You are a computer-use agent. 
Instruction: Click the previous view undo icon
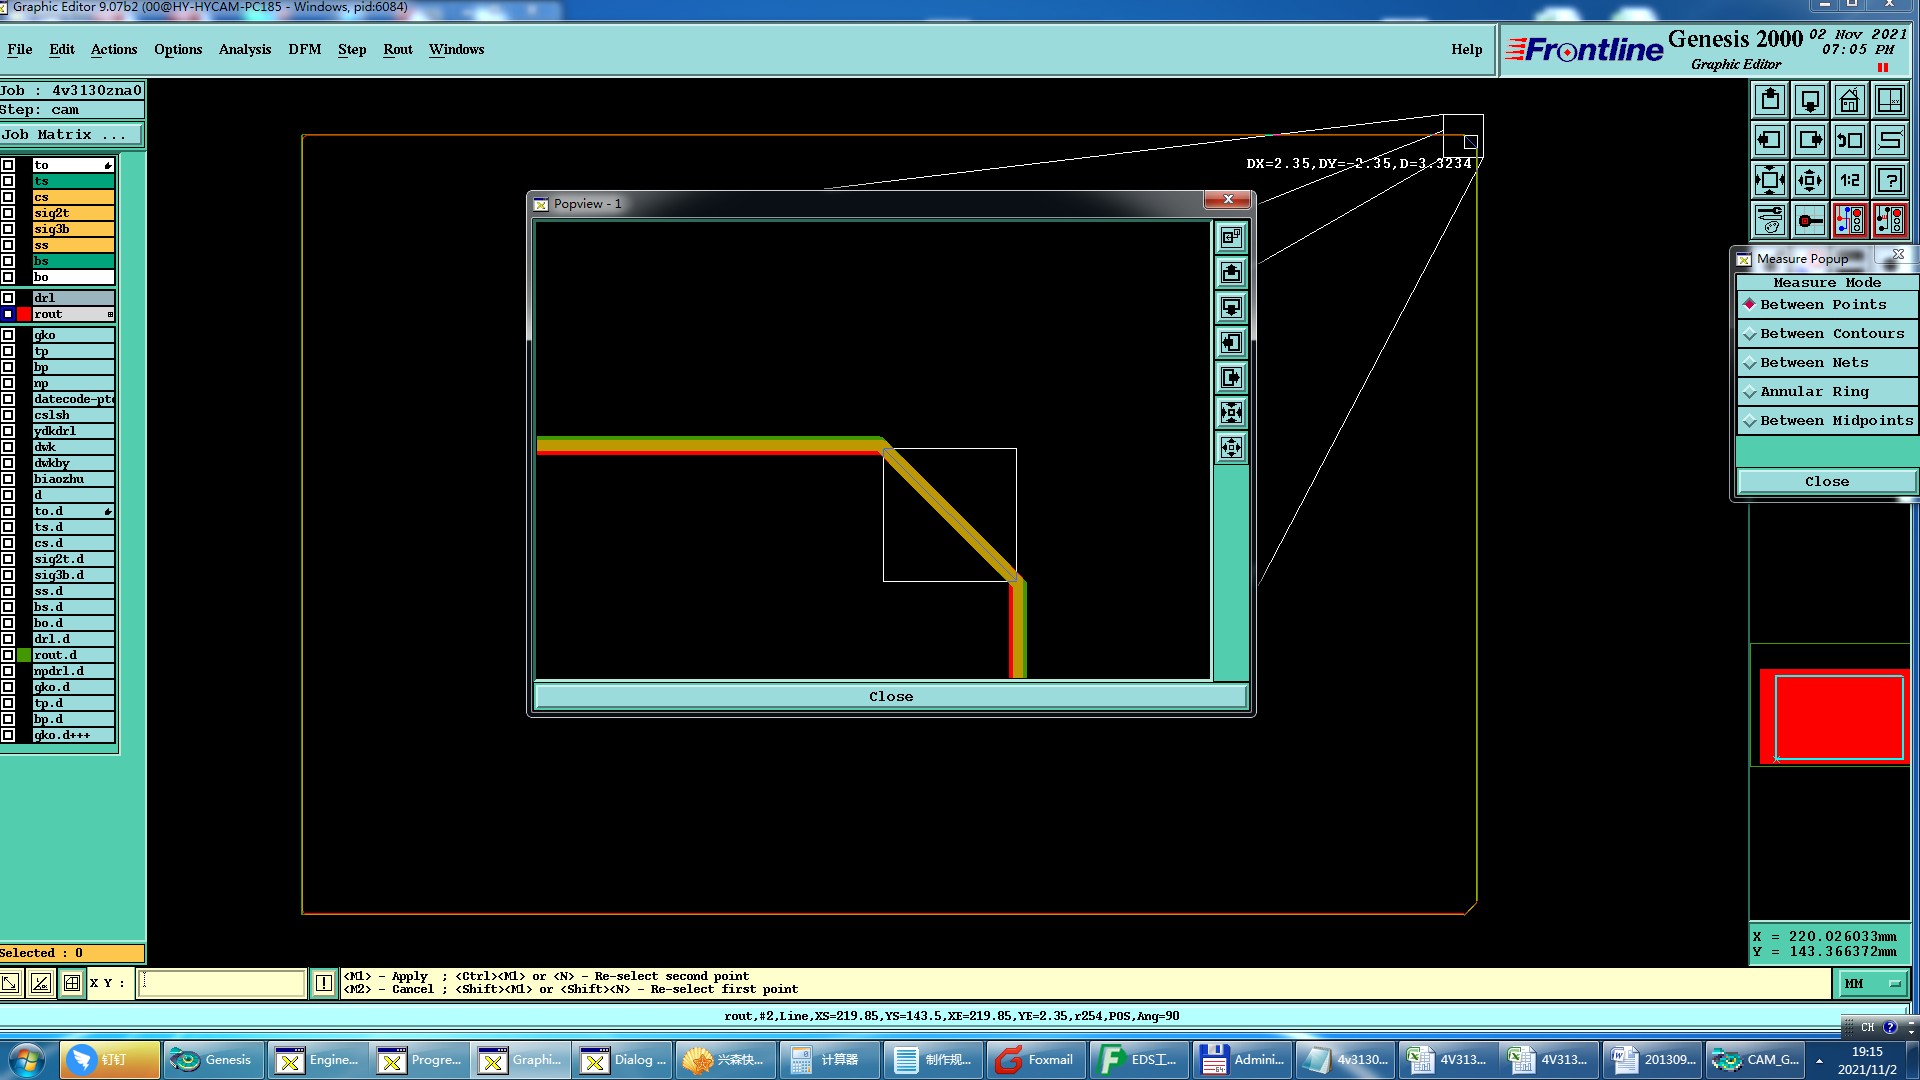pos(1849,141)
